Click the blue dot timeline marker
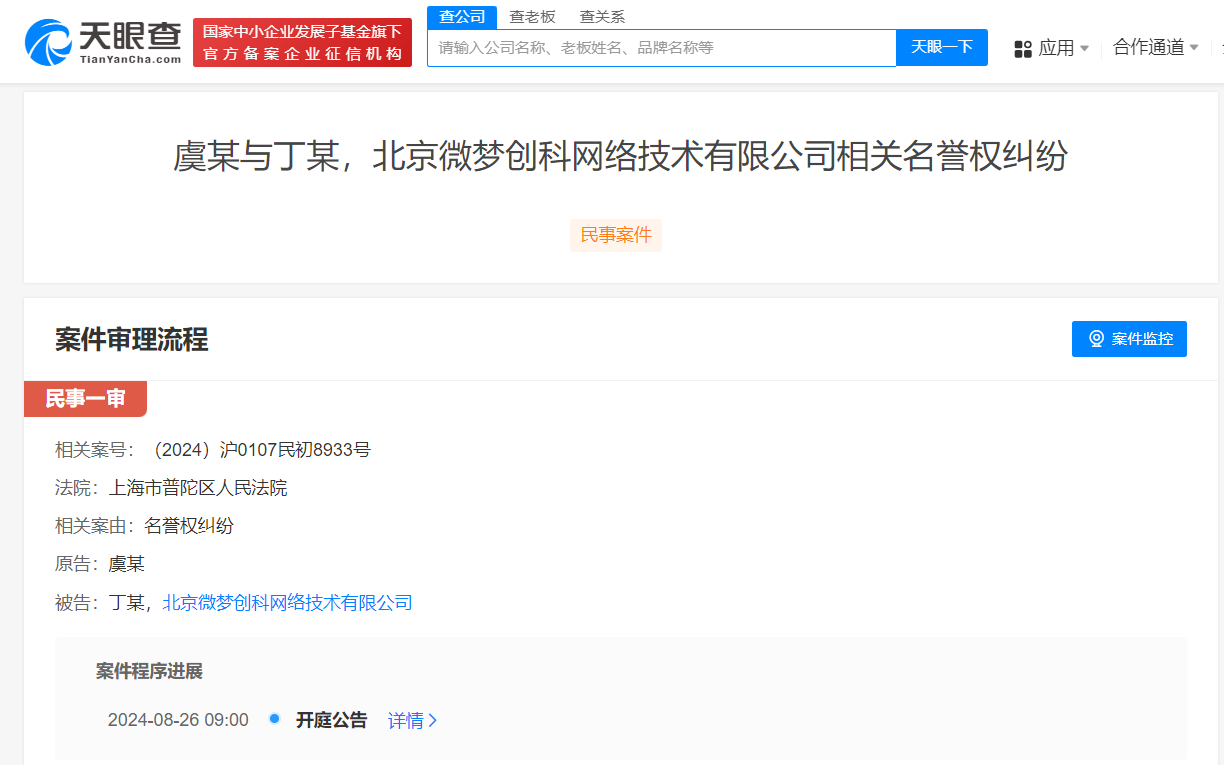Image resolution: width=1224 pixels, height=765 pixels. click(x=274, y=719)
